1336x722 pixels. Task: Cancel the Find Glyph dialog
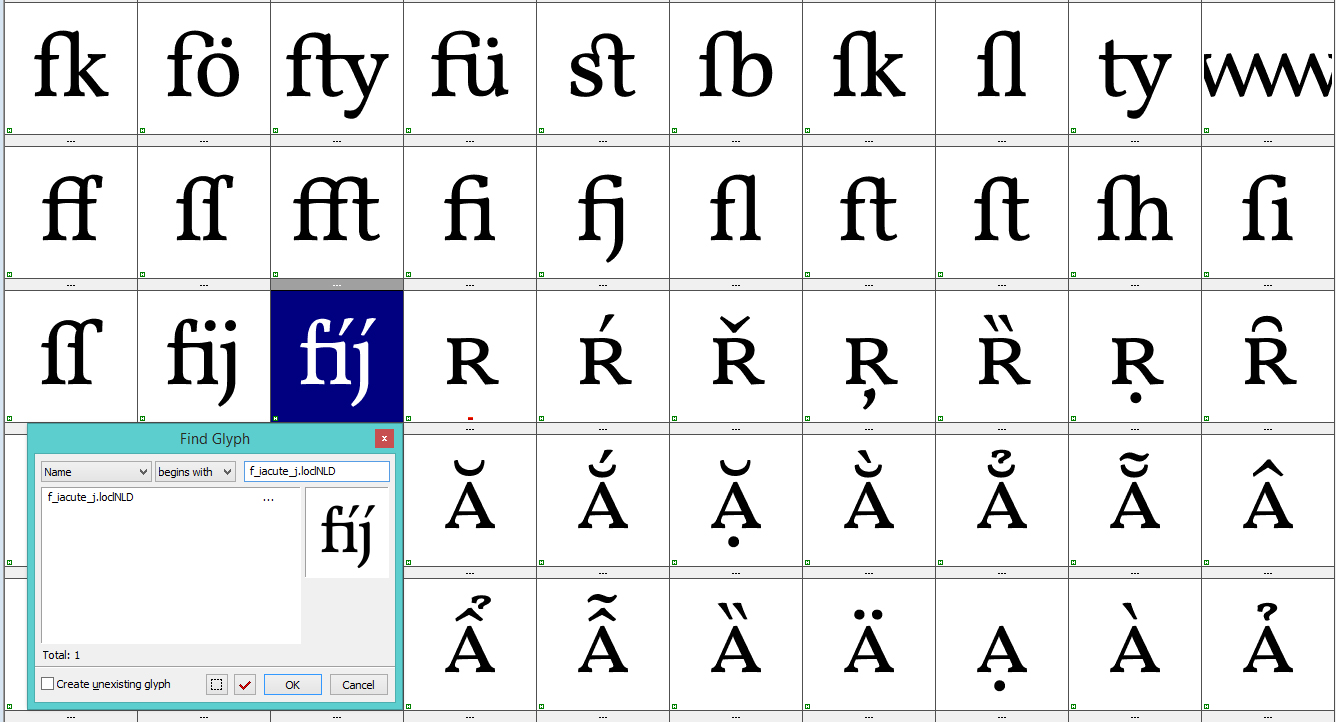pos(358,685)
